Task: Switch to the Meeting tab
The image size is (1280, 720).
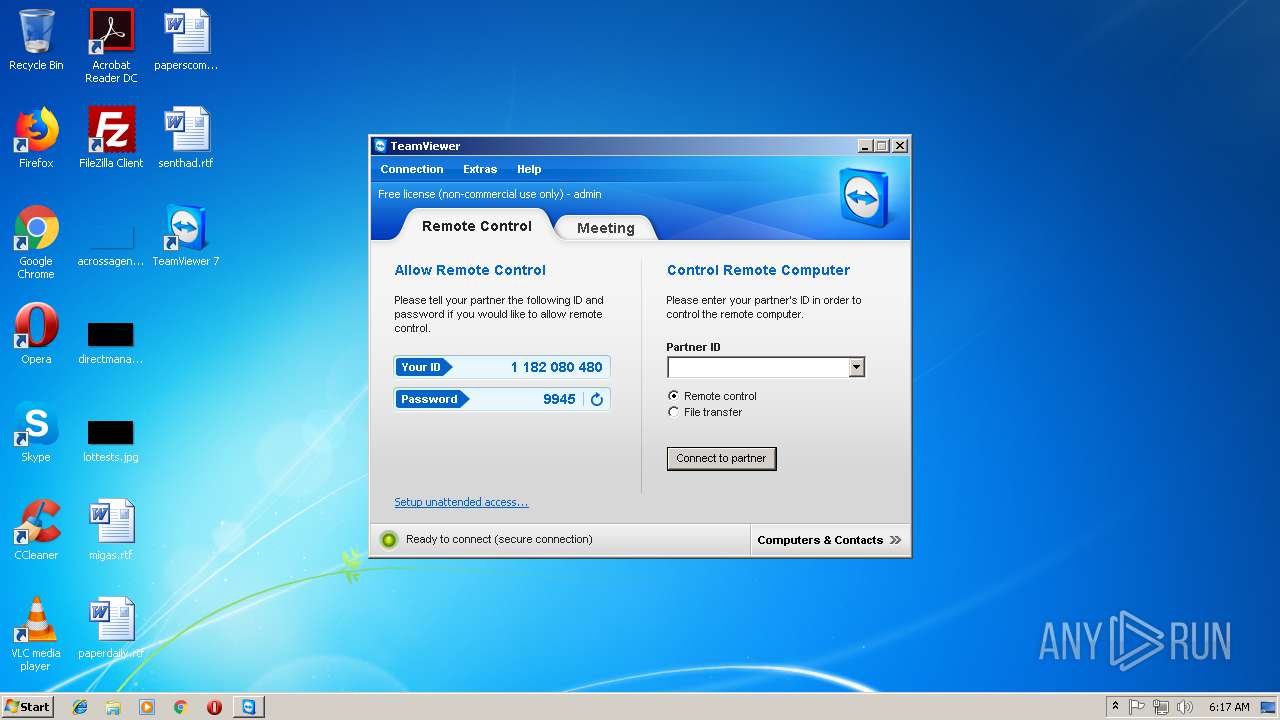Action: point(606,228)
